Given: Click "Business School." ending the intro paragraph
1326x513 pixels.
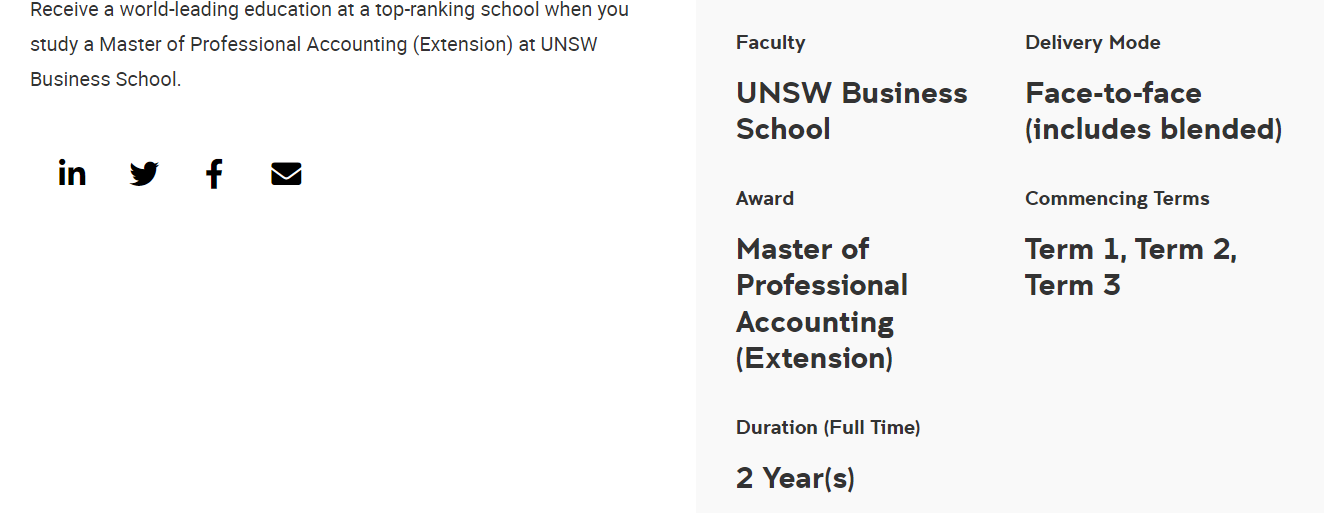Looking at the screenshot, I should tap(106, 79).
